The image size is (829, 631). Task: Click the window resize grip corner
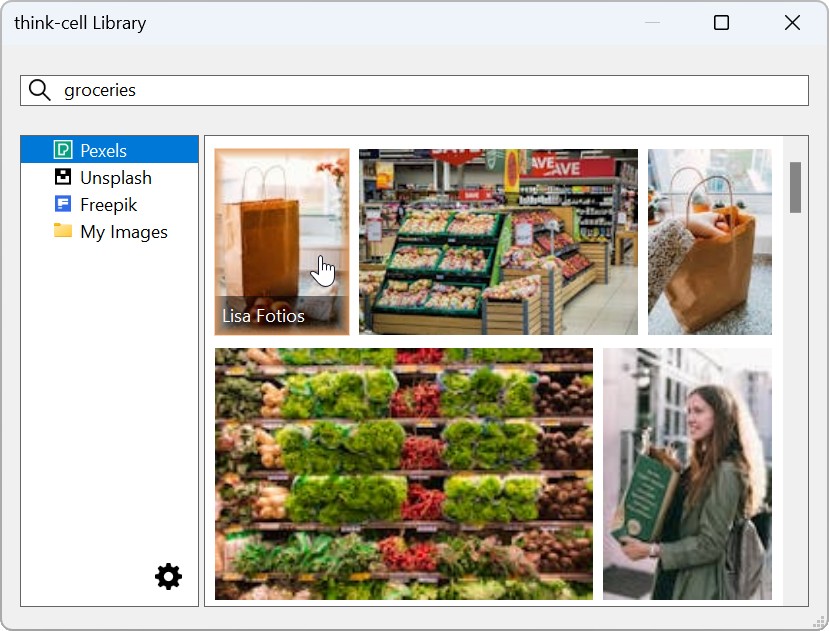(x=819, y=621)
